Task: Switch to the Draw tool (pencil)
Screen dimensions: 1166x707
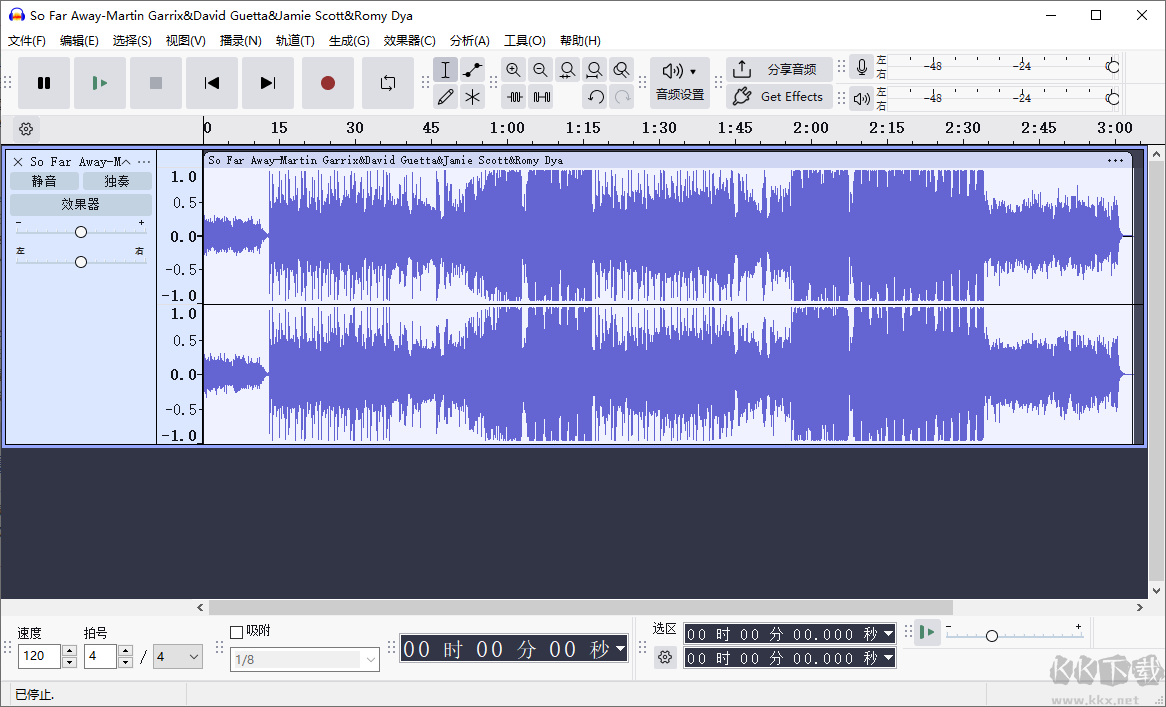Action: 445,96
